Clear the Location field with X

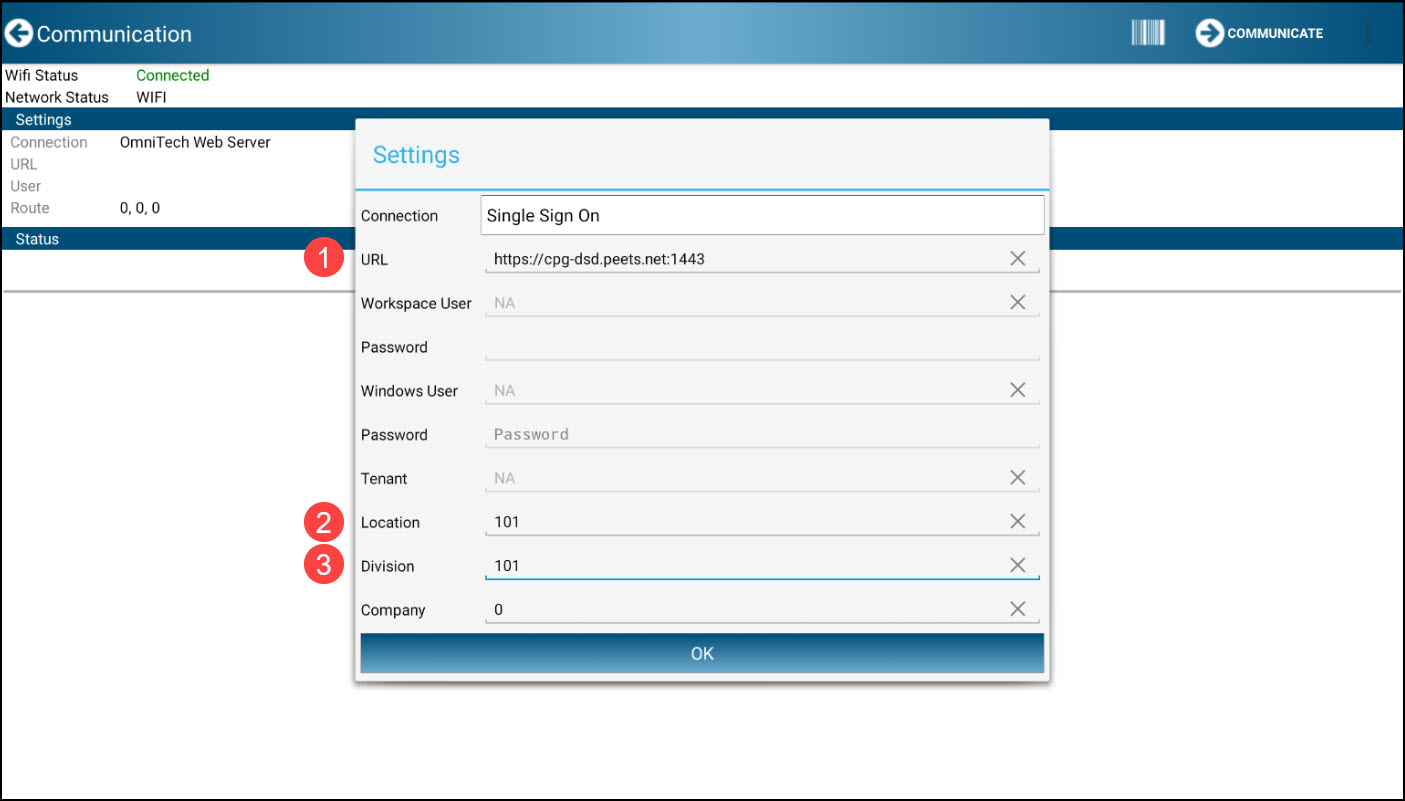1017,522
